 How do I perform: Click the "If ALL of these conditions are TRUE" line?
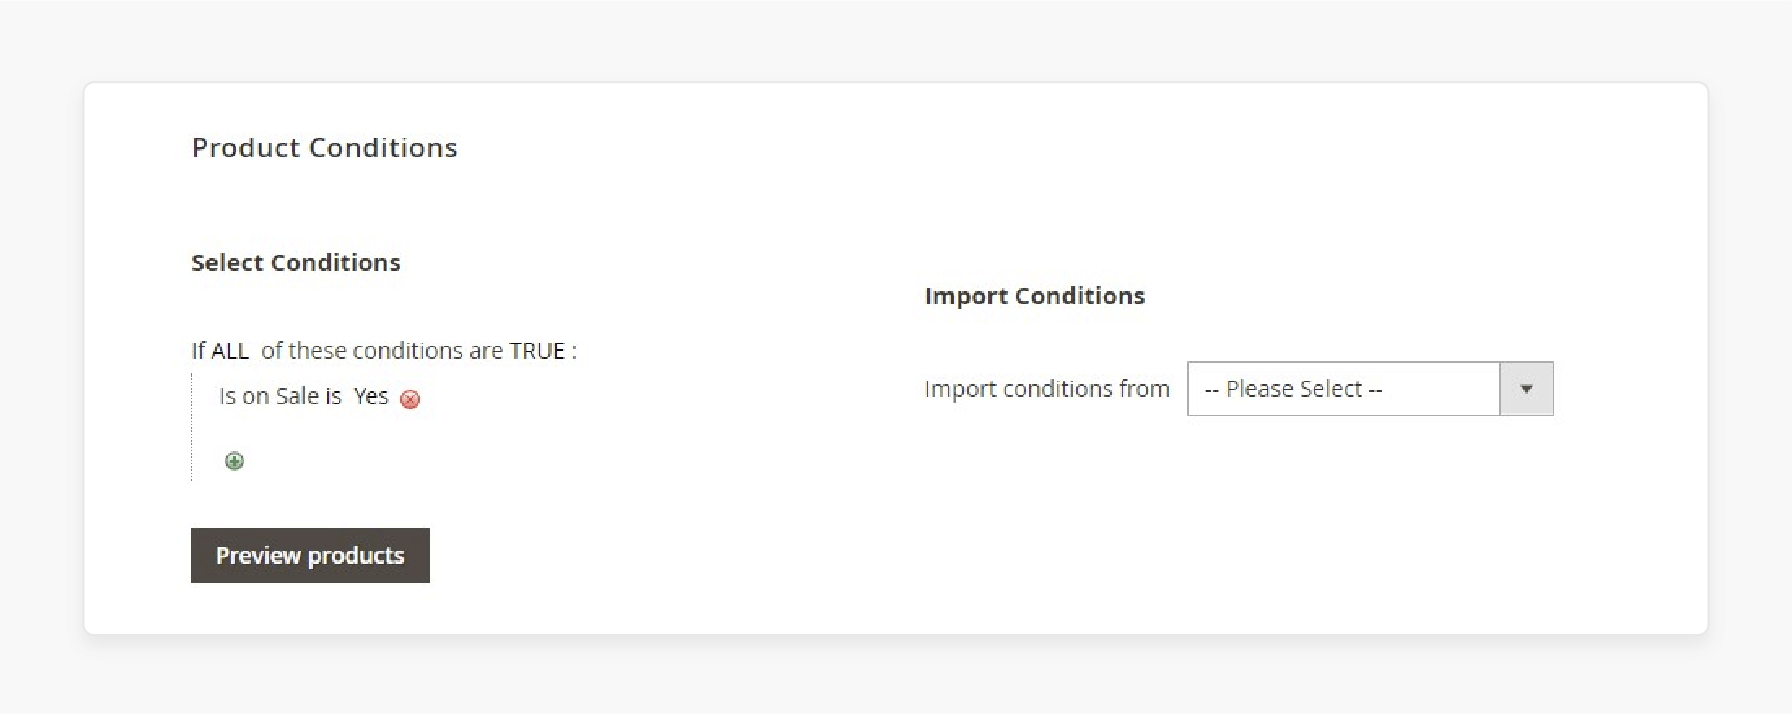[x=384, y=350]
